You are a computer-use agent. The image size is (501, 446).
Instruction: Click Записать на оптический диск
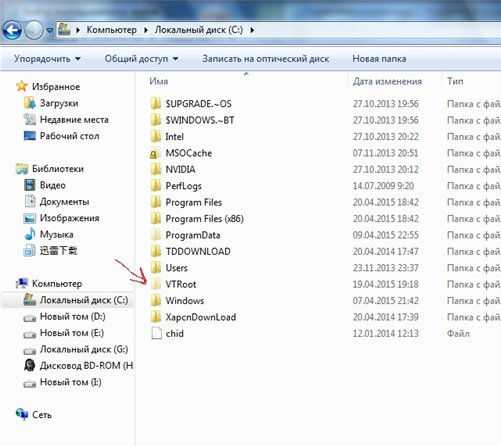click(265, 59)
